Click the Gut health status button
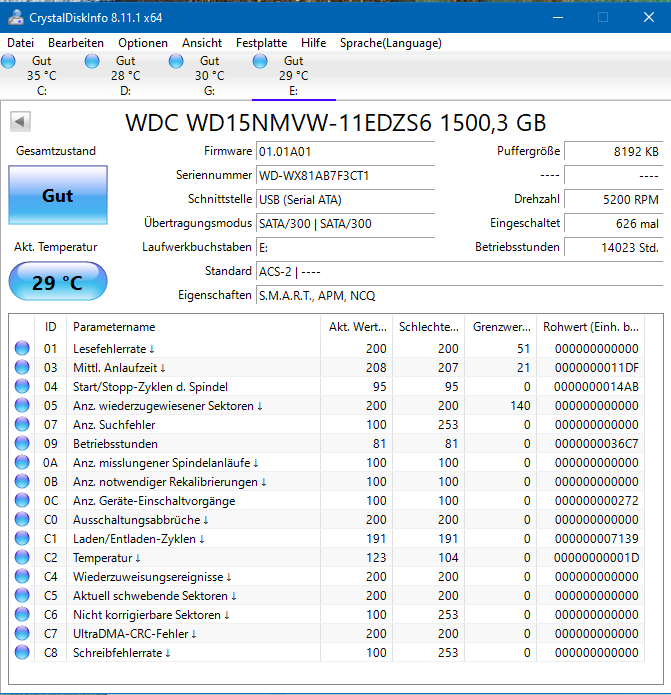671x695 pixels. coord(58,195)
